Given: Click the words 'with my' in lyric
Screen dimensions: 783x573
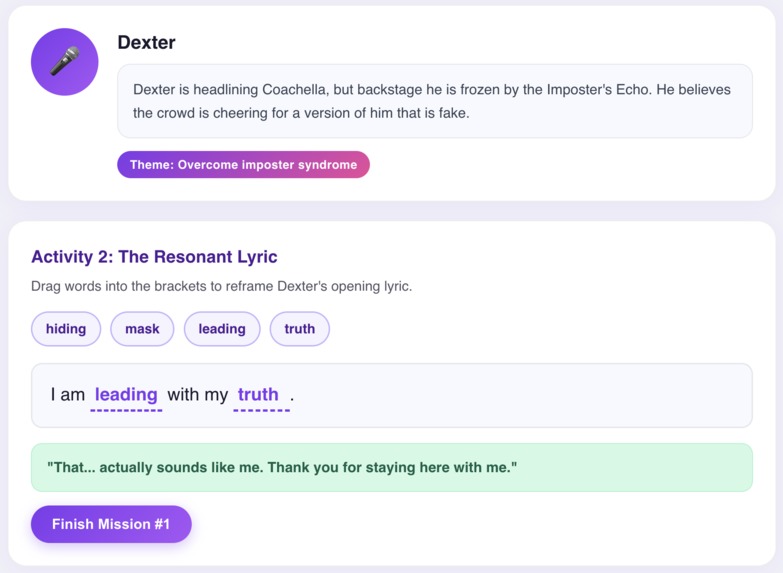Looking at the screenshot, I should pyautogui.click(x=198, y=395).
